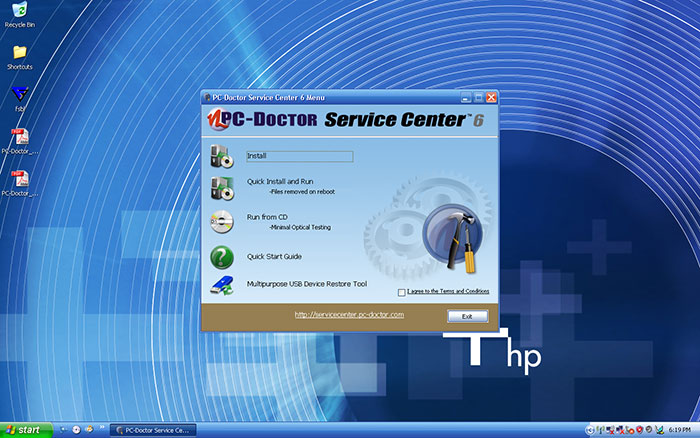Click the butterfly tray icon near the clock
The height and width of the screenshot is (438, 700).
coord(659,430)
